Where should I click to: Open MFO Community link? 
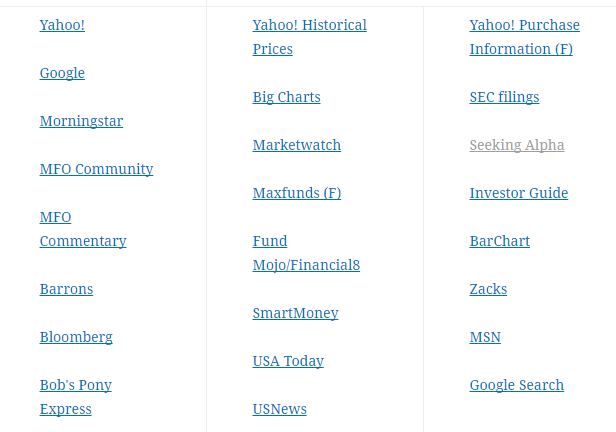point(96,169)
